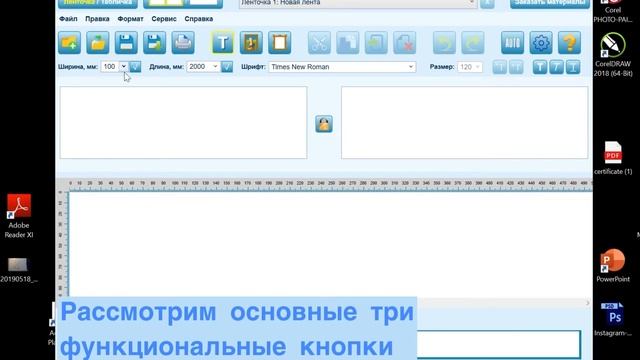
Task: Click the Ленточка / Табличка mode button
Action: pos(98,3)
